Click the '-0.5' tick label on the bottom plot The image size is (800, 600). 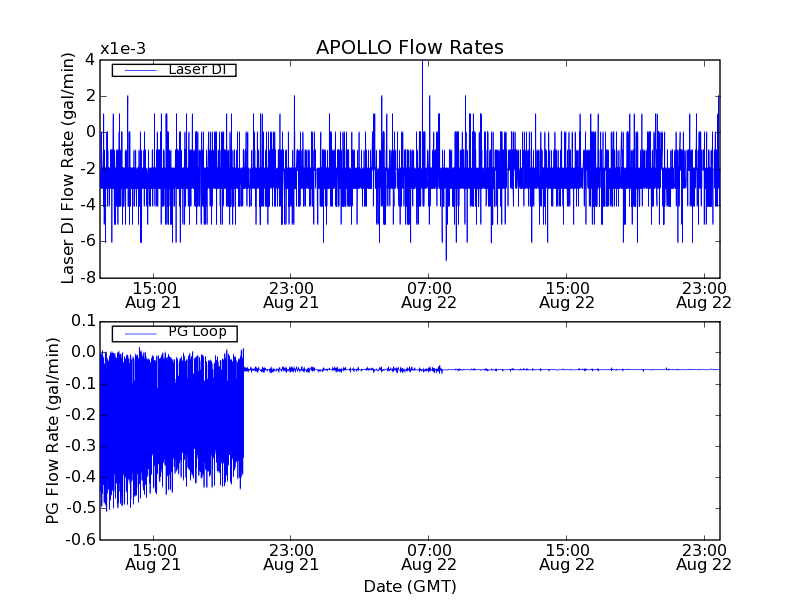click(x=81, y=508)
